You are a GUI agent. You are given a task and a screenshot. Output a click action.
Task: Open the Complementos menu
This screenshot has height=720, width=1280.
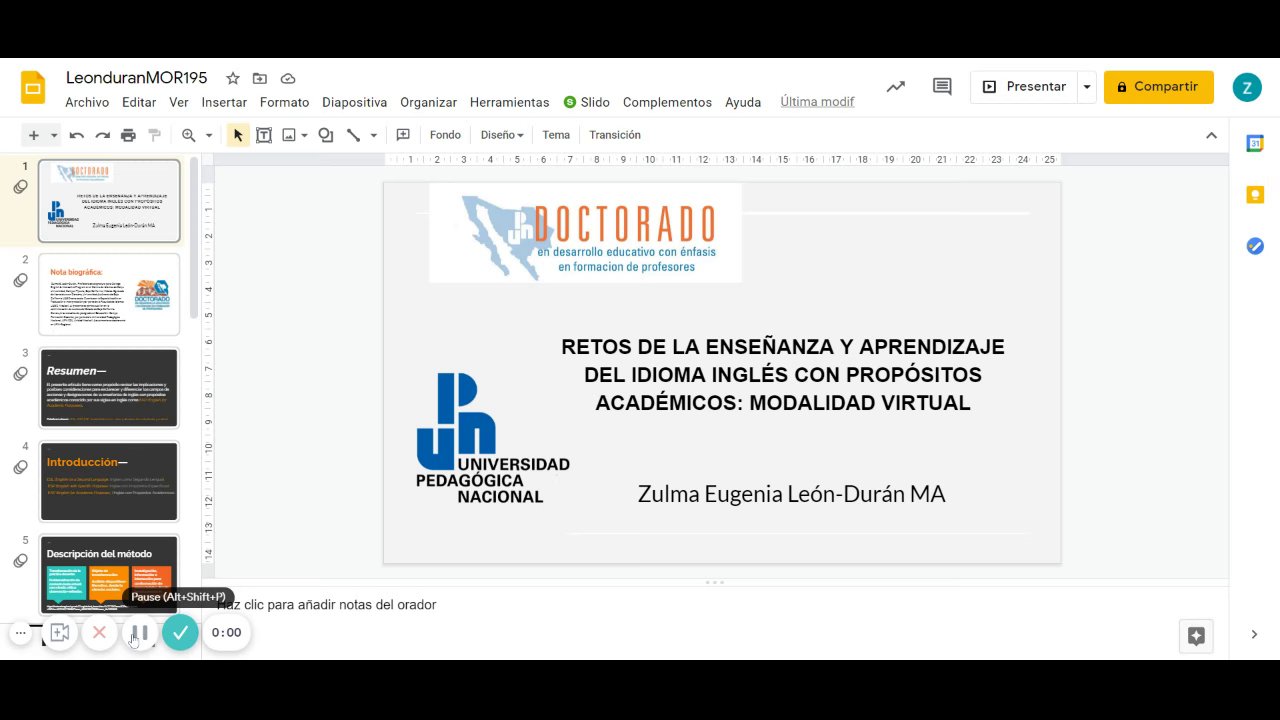tap(667, 102)
